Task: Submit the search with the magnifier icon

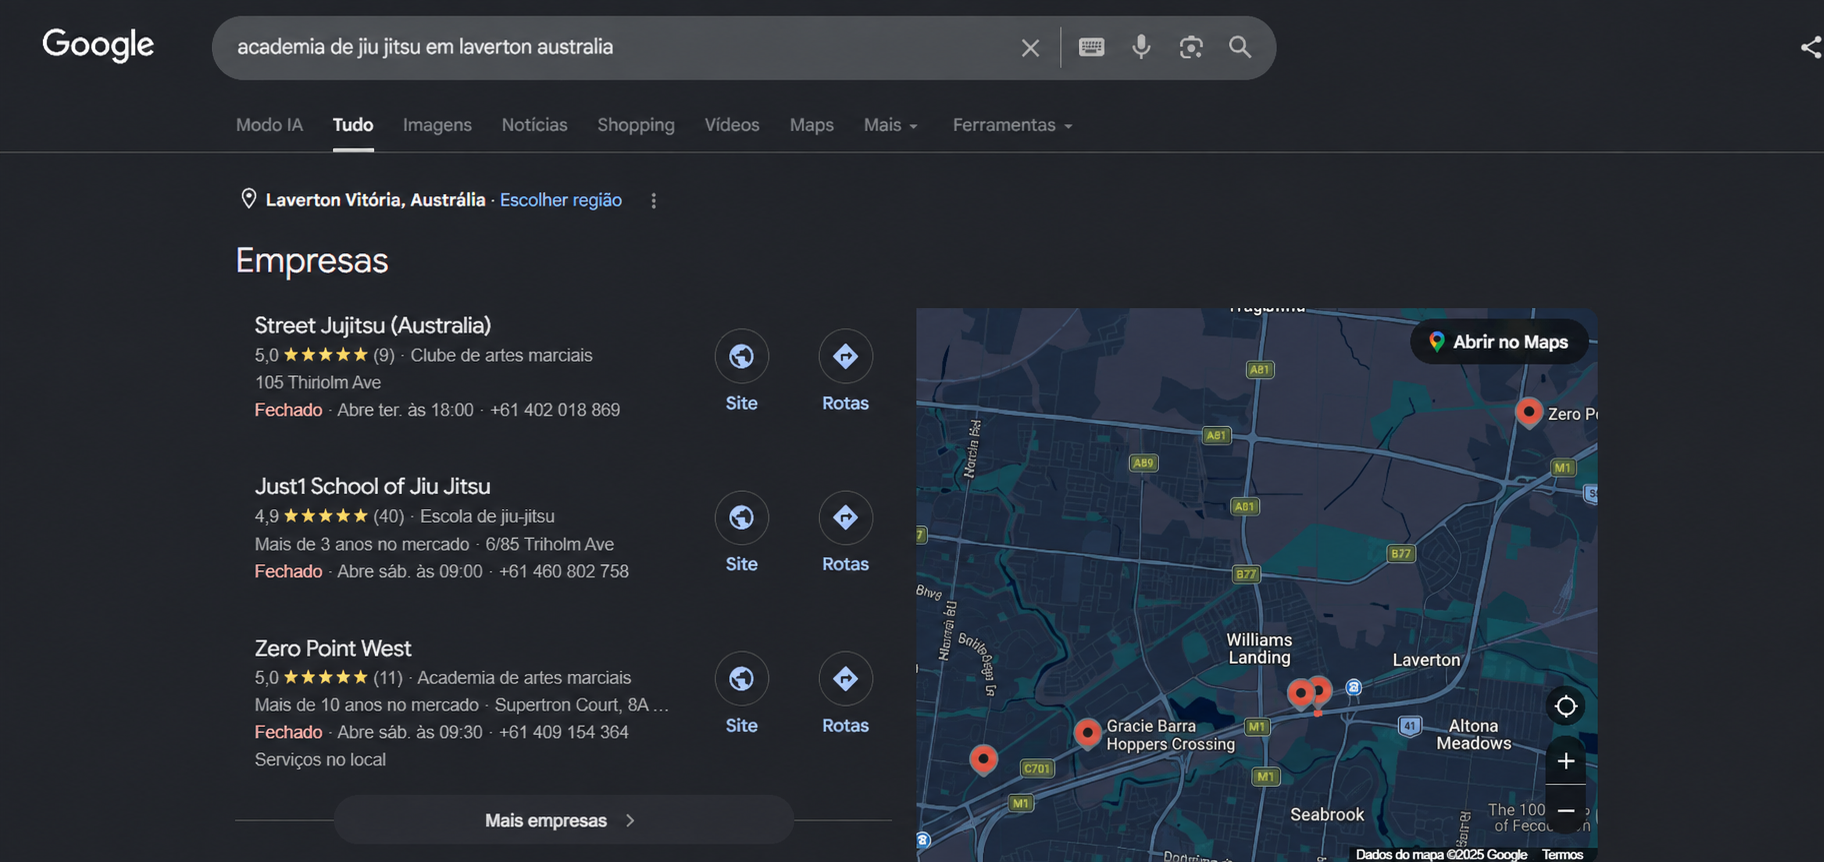Action: click(1240, 47)
